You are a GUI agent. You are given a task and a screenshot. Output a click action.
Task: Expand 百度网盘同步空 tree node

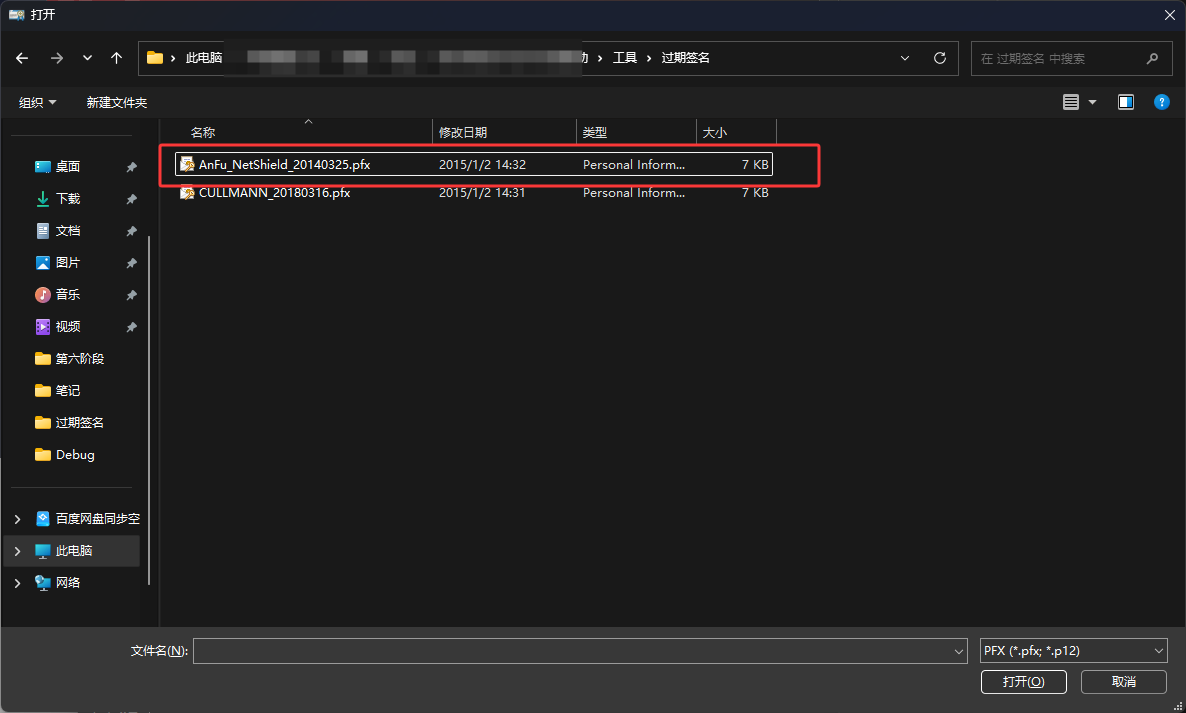(x=17, y=519)
